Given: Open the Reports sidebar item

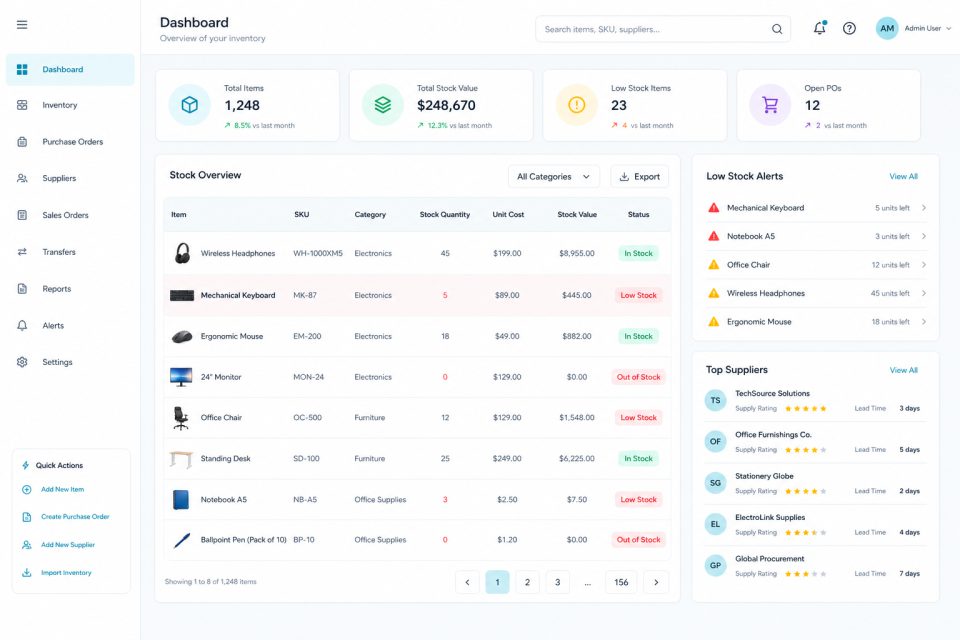Looking at the screenshot, I should pos(70,288).
